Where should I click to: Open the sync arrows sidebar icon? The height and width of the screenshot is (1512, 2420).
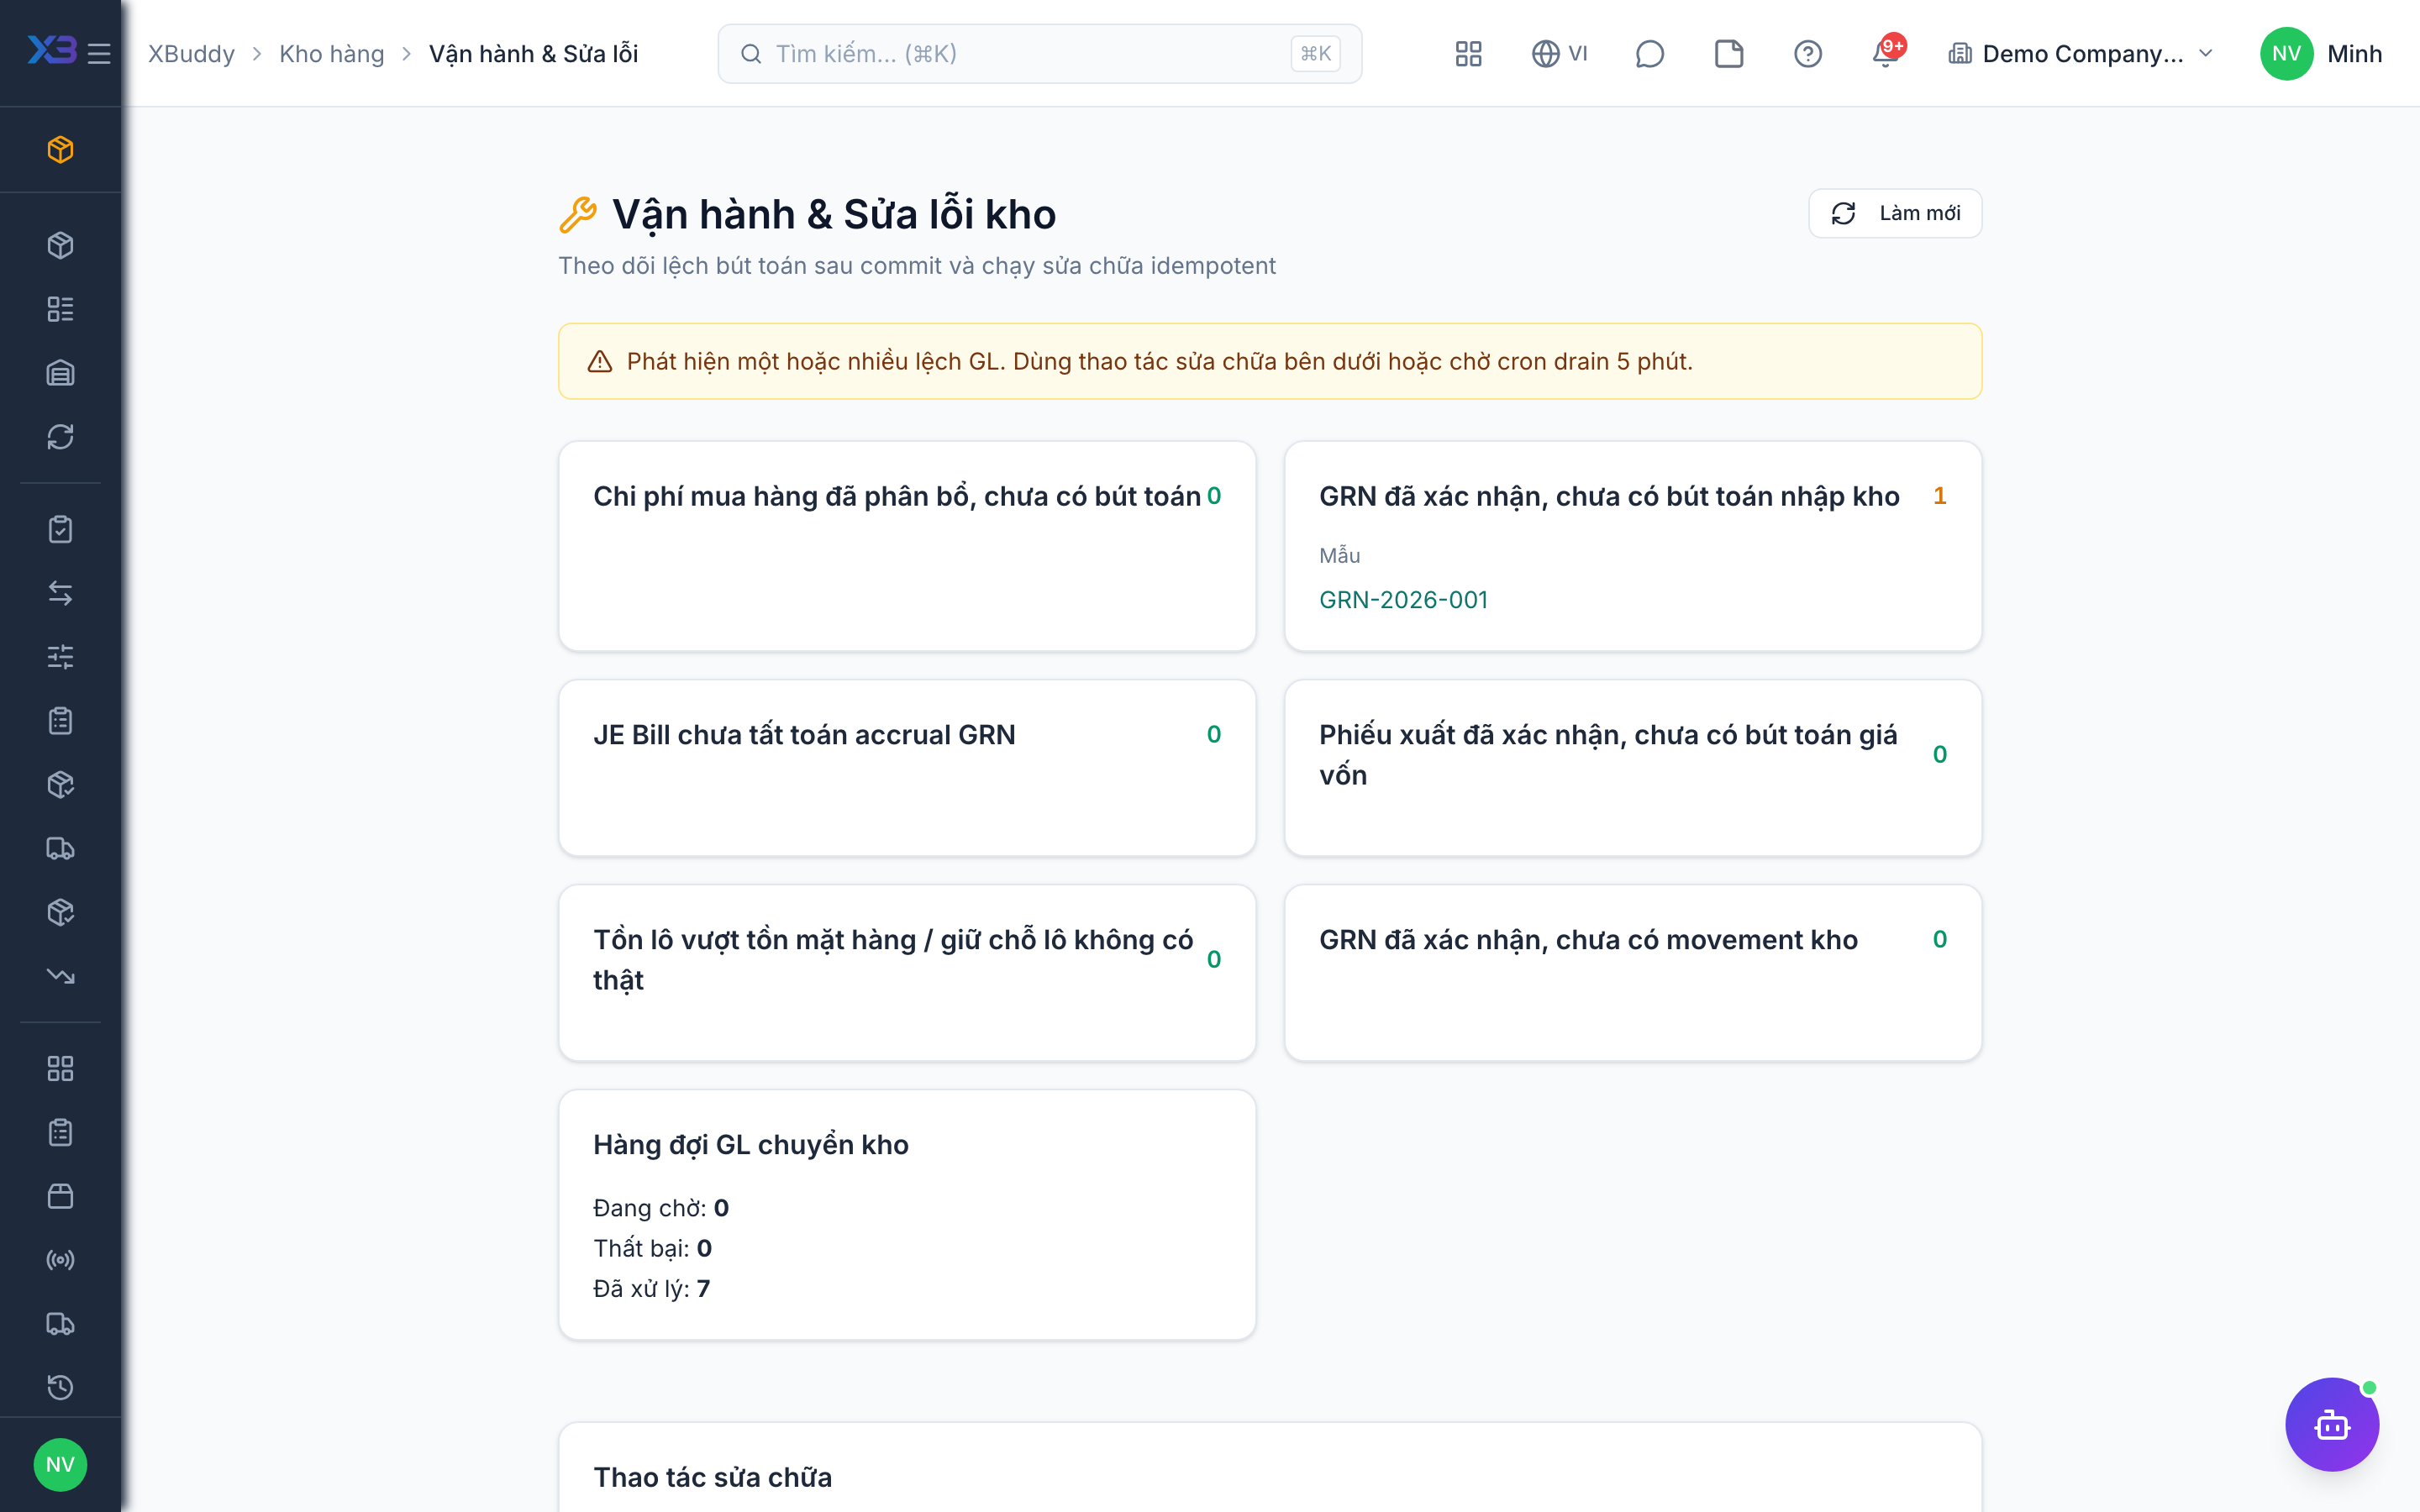[x=60, y=437]
